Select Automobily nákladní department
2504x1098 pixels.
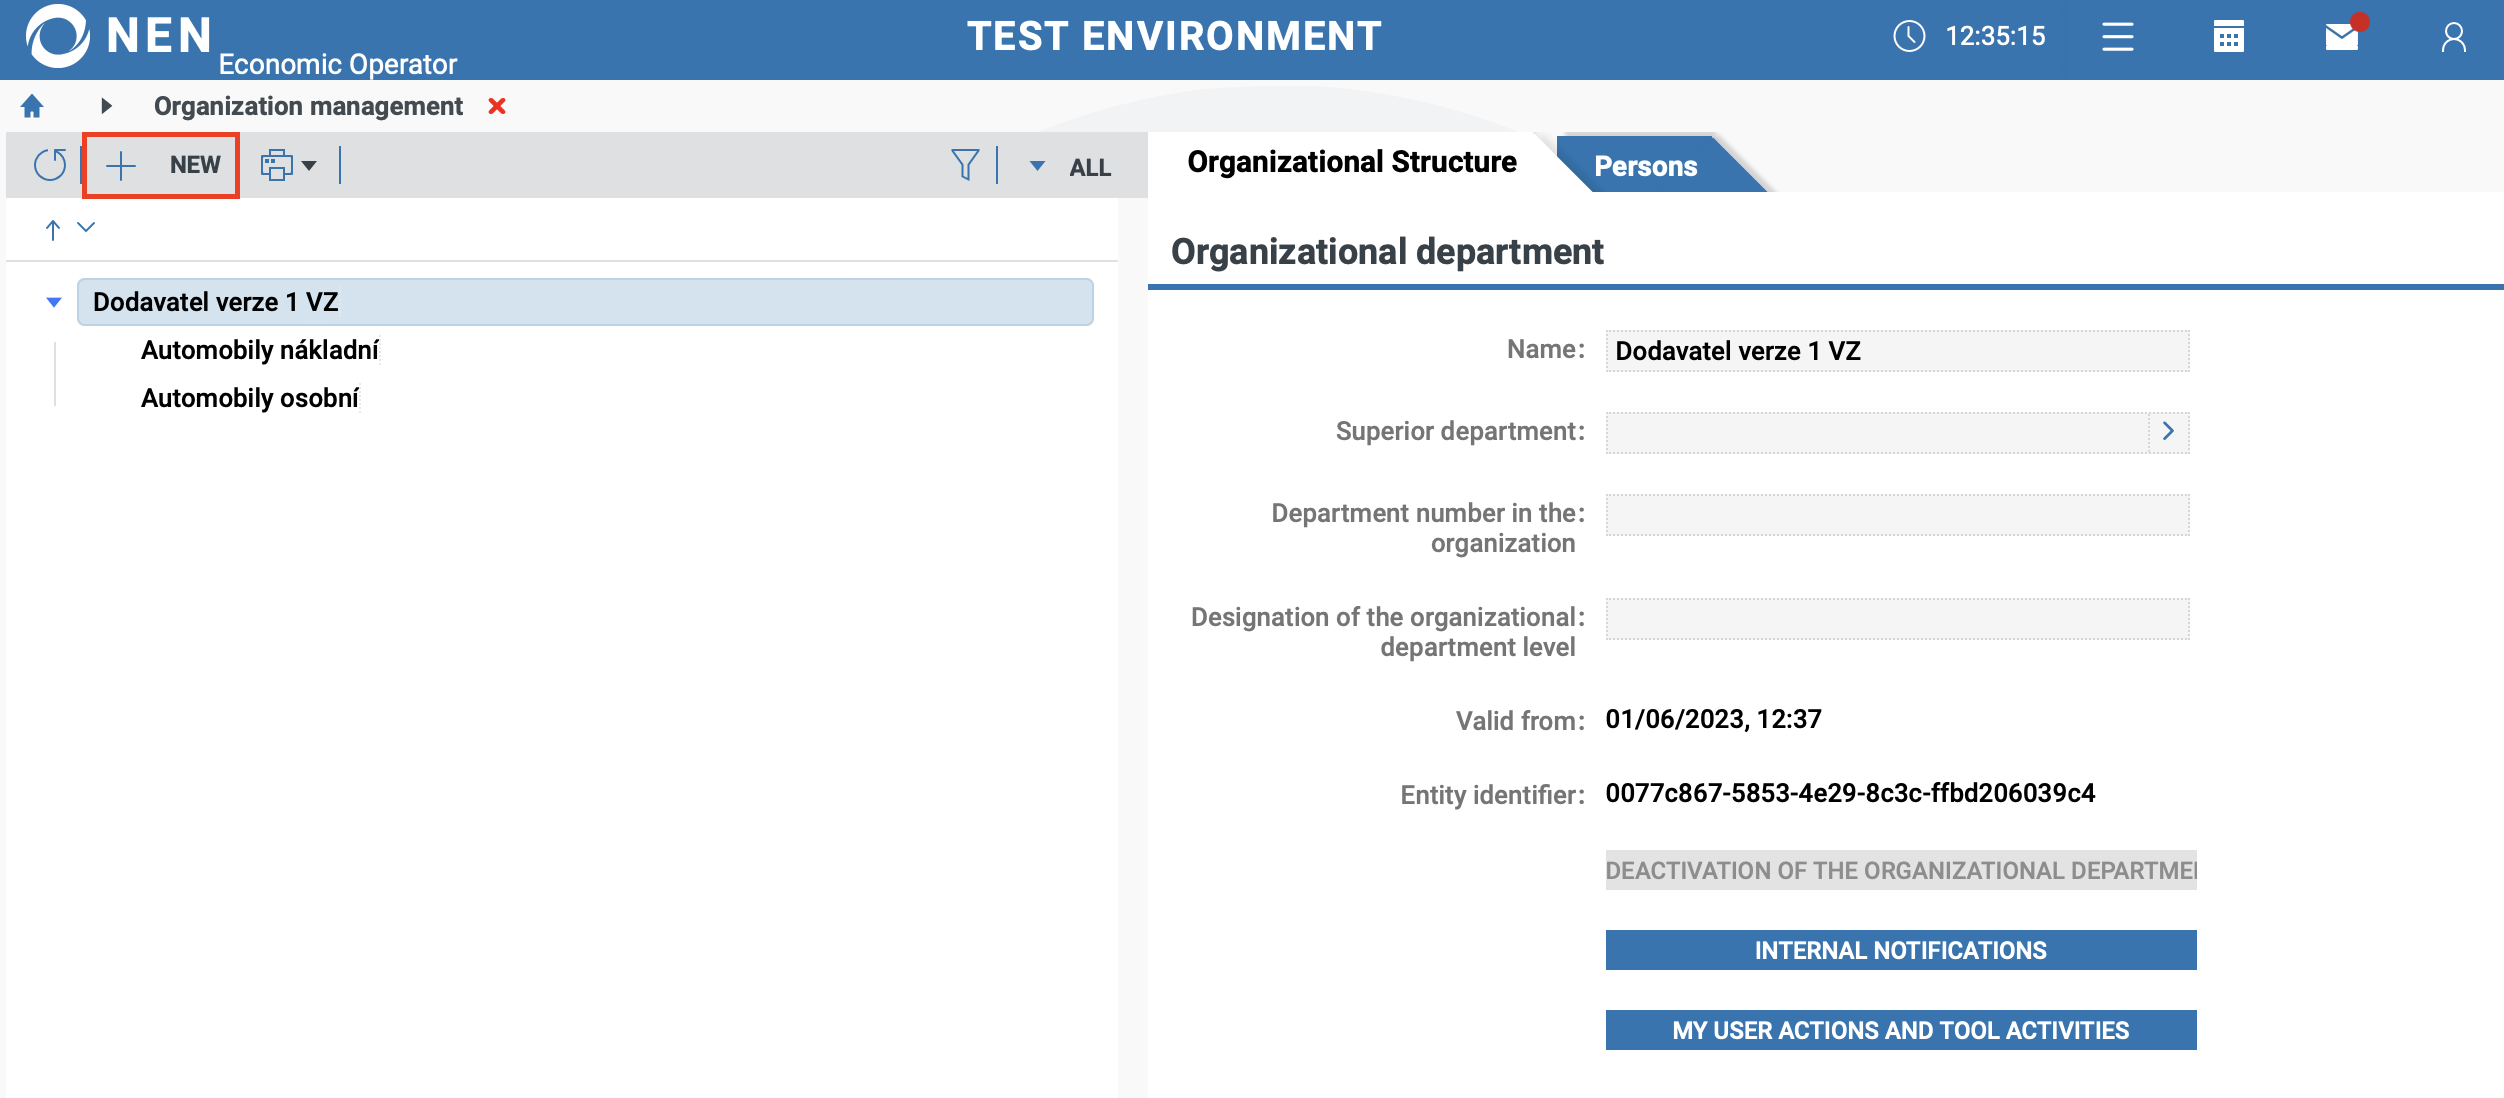pos(260,350)
